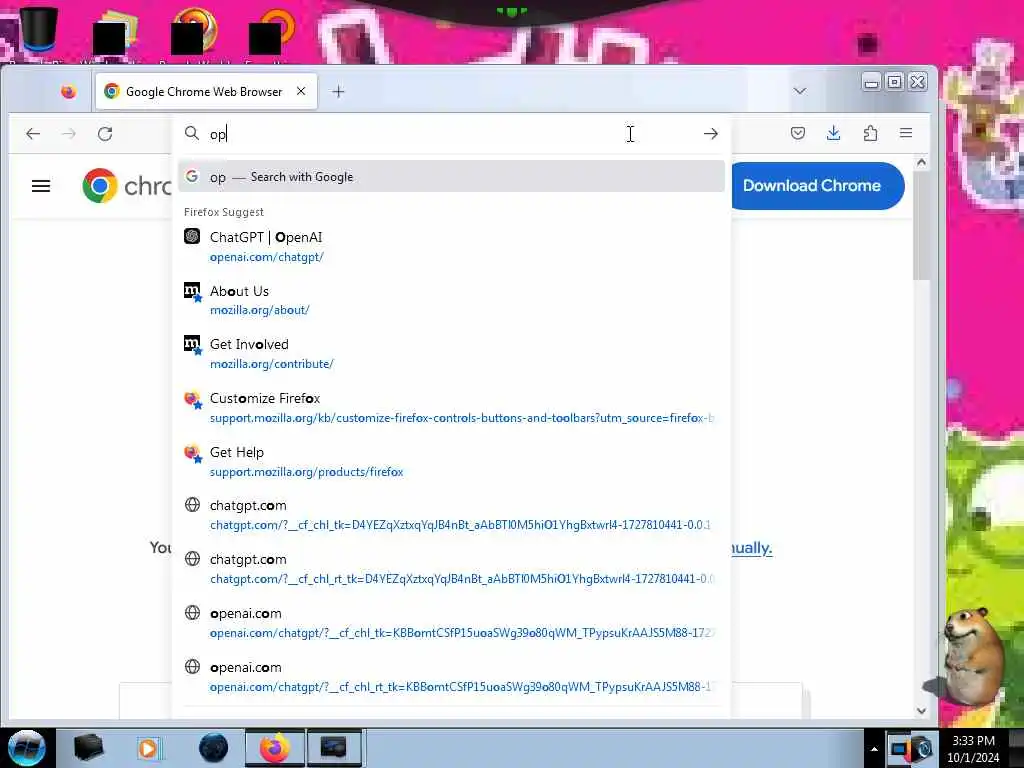The width and height of the screenshot is (1024, 768).
Task: Click the taskbar clock 3:33 PM
Action: (x=973, y=749)
